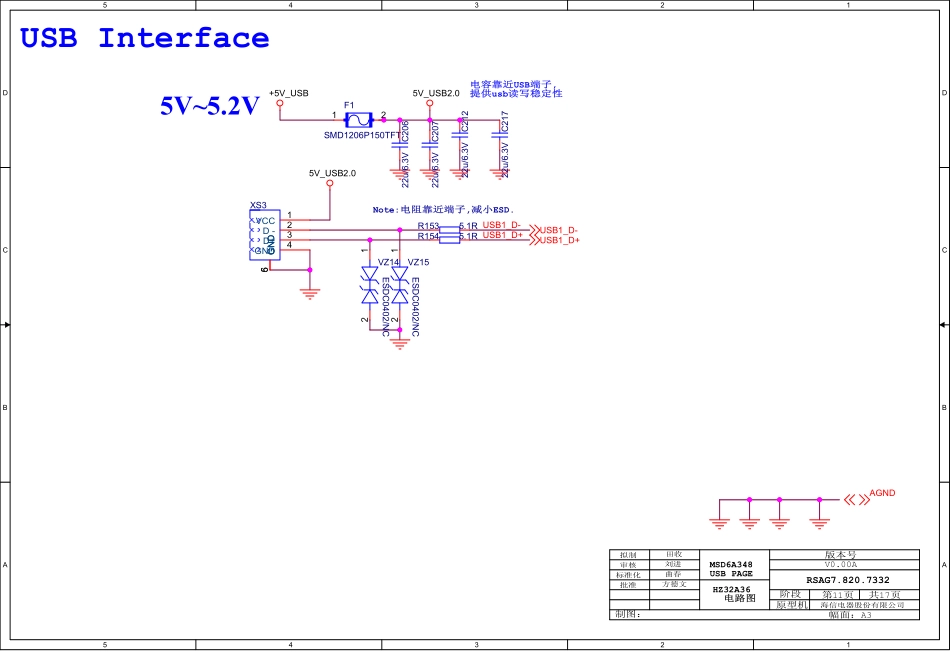Click the MSD6A348 USB PAGE cell
Image resolution: width=950 pixels, height=672 pixels.
[x=730, y=569]
